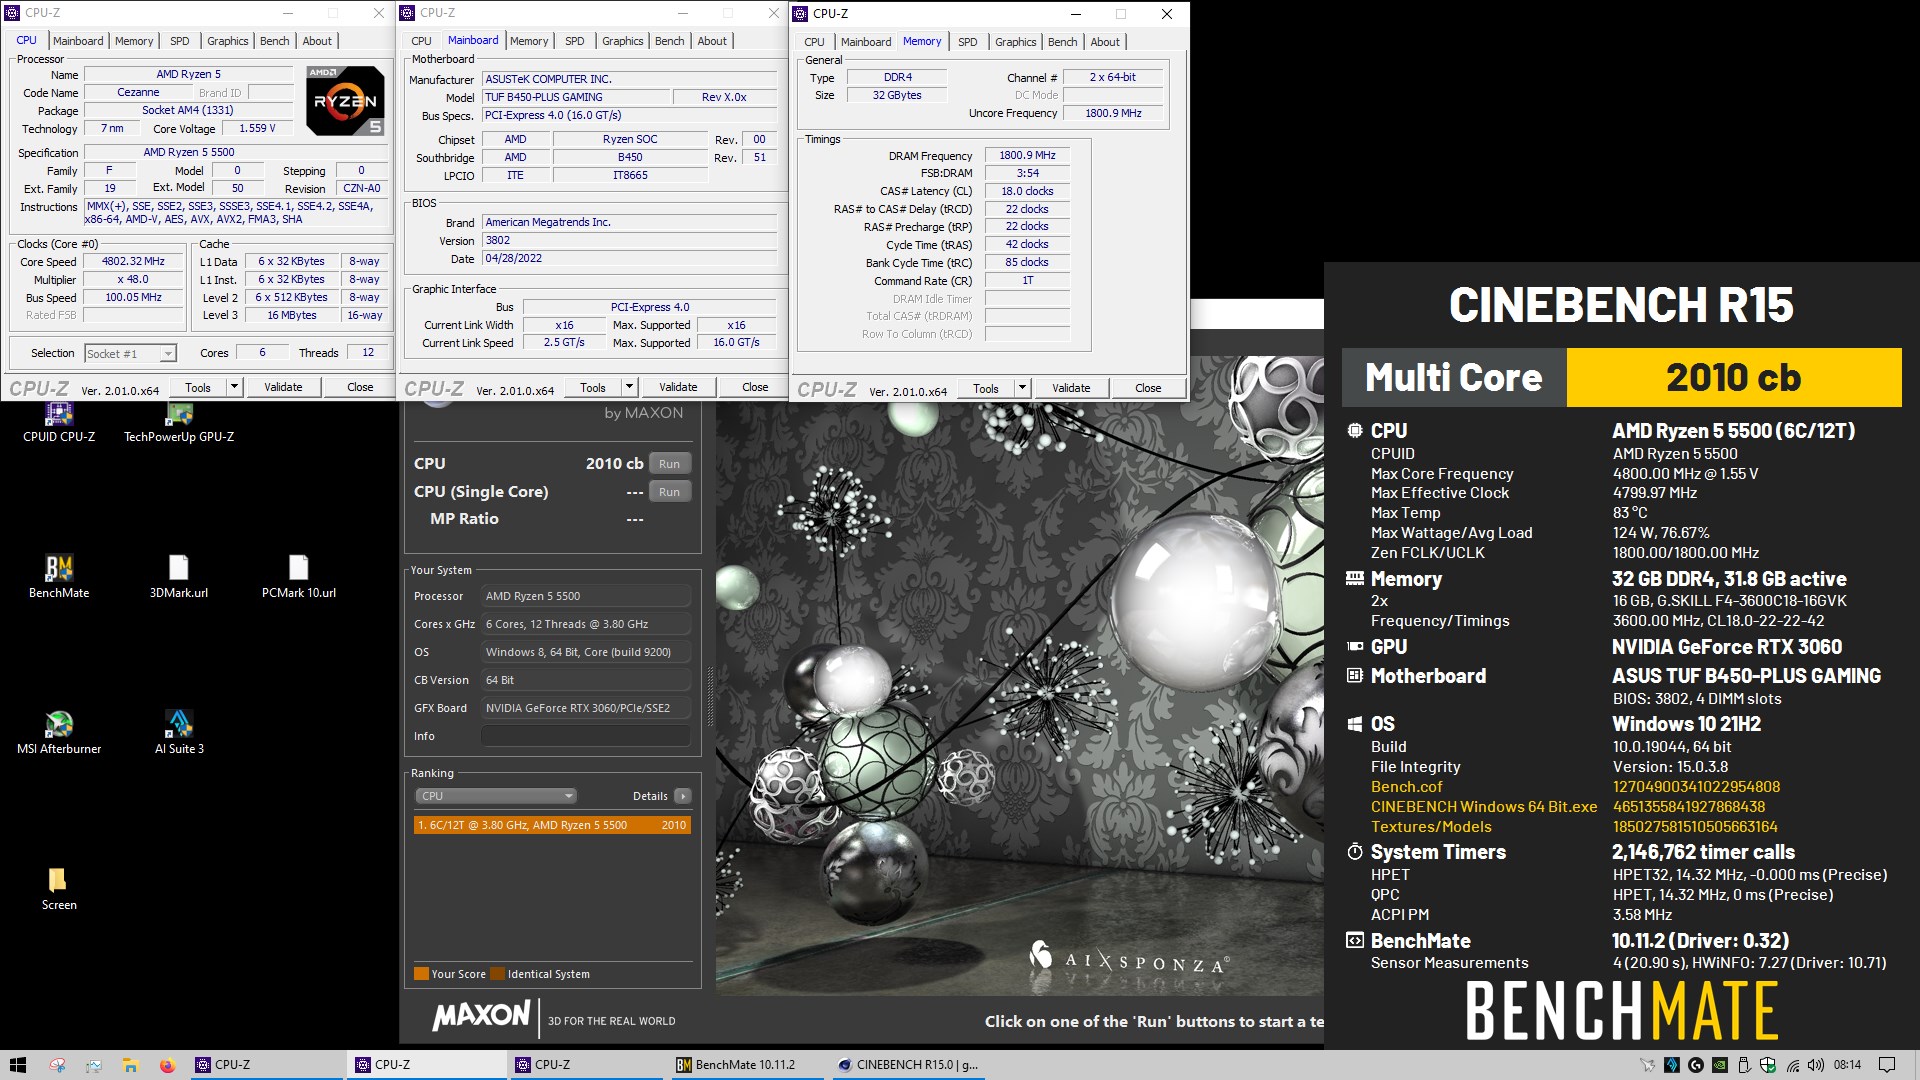
Task: Expand Tools dropdown arrow in CPU-Z Mainboard window
Action: (x=629, y=387)
